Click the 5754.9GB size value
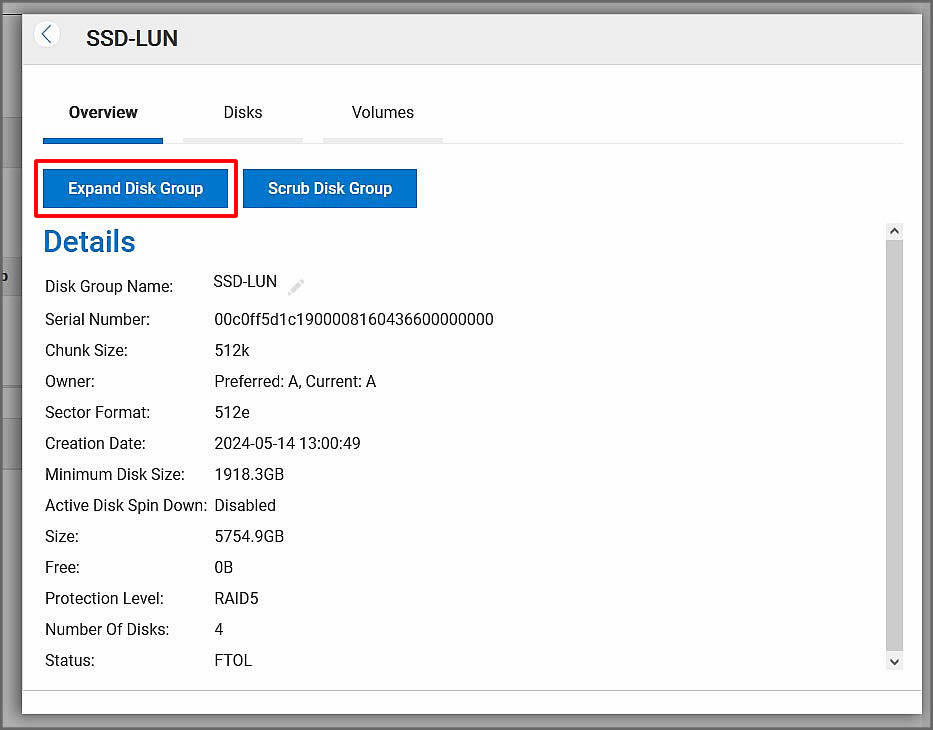The width and height of the screenshot is (933, 730). tap(249, 537)
